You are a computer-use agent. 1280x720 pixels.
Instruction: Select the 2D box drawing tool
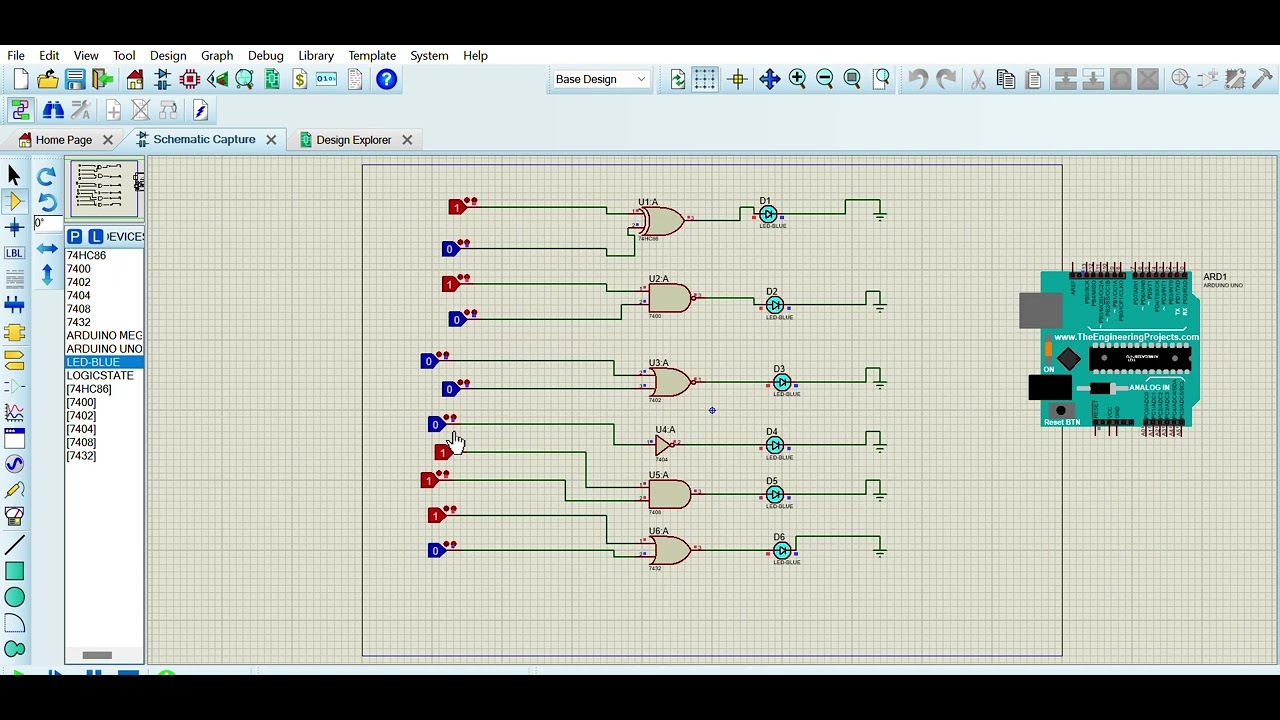(x=14, y=572)
